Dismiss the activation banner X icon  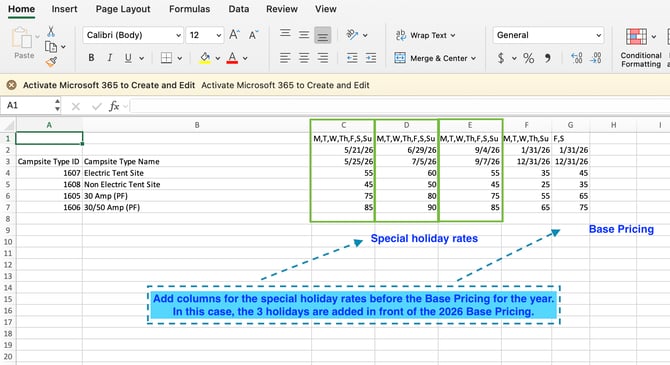pyautogui.click(x=12, y=85)
